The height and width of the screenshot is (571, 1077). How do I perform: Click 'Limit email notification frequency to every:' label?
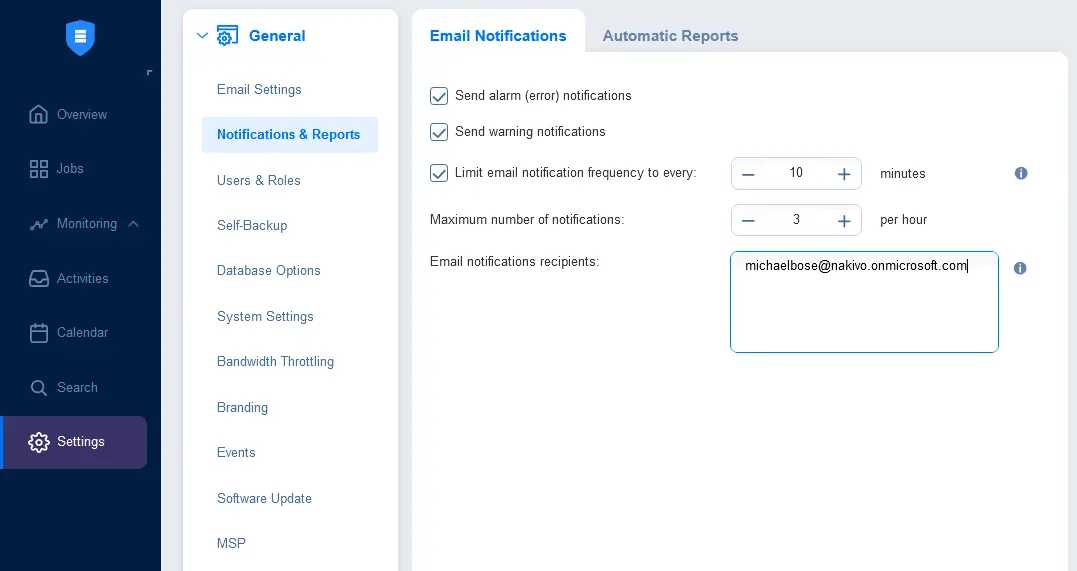coord(576,172)
